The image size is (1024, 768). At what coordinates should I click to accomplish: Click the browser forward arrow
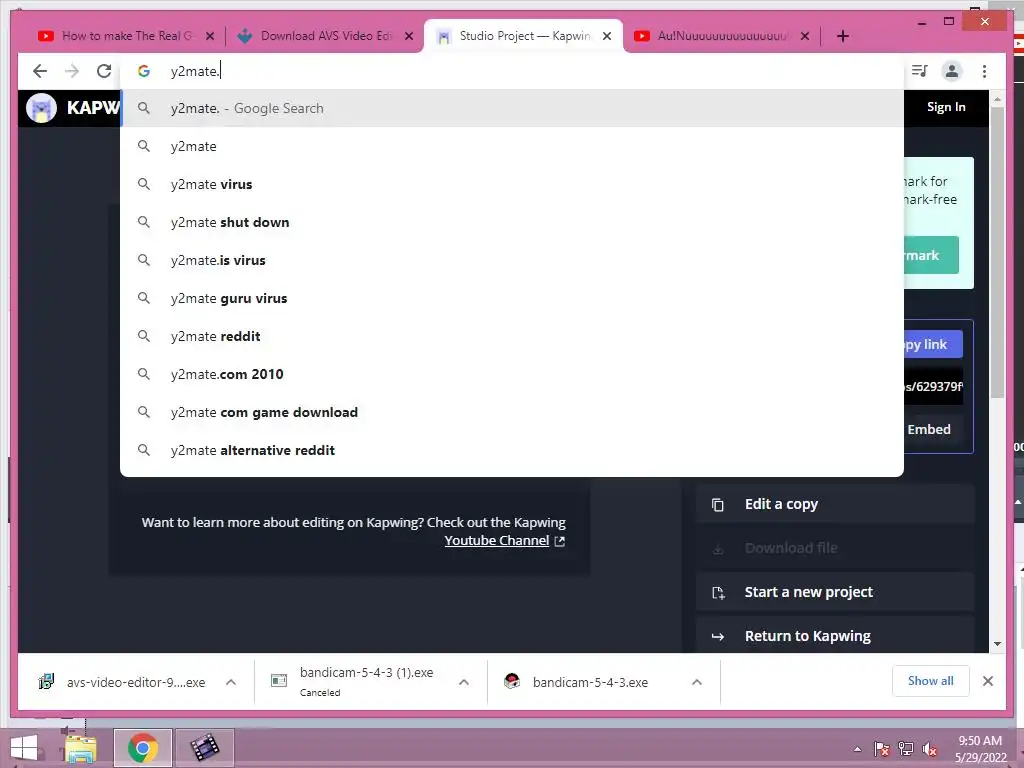[x=72, y=71]
